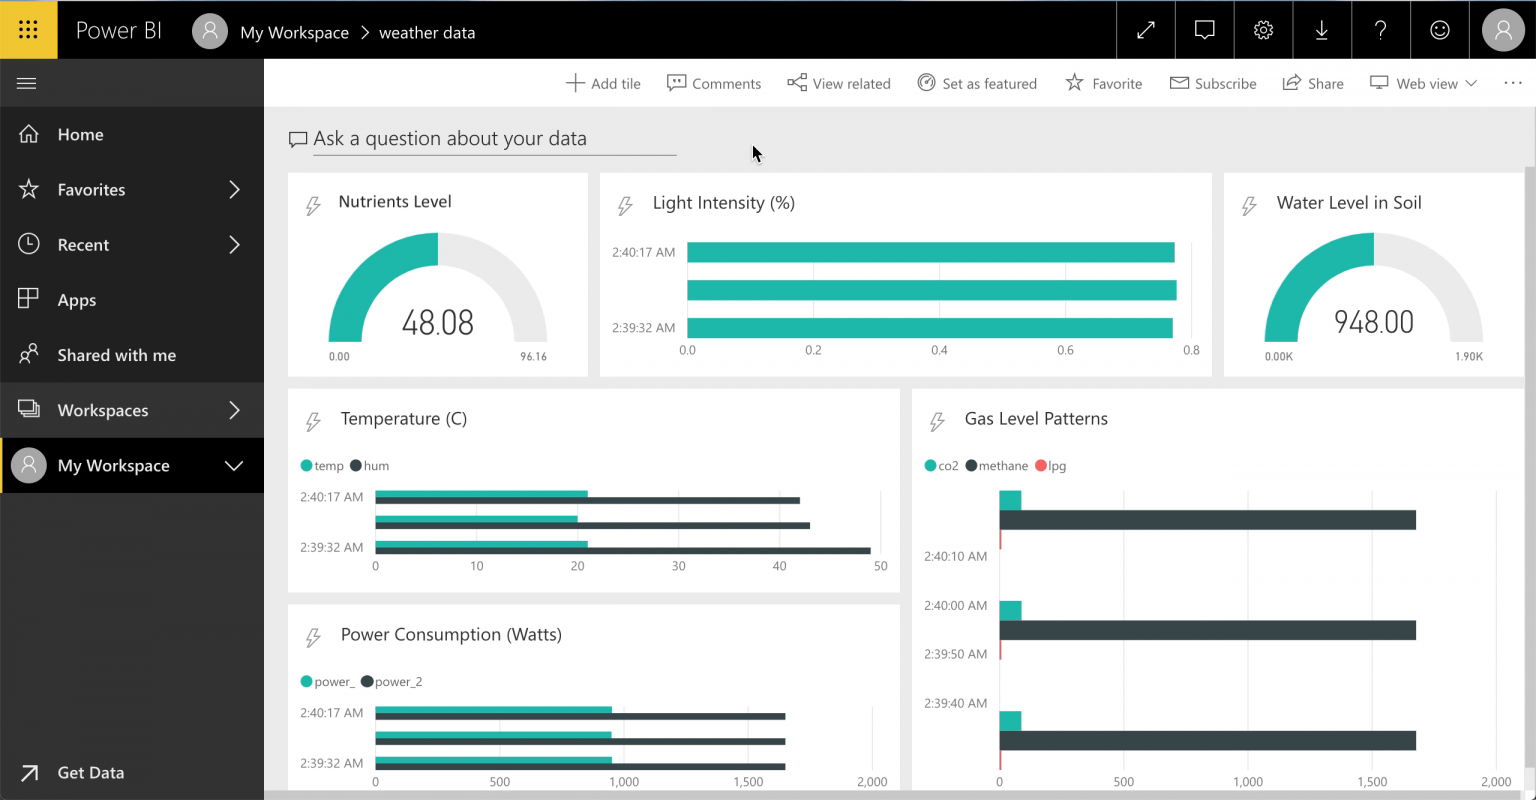Viewport: 1536px width, 800px height.
Task: Click the Home house icon in sidebar
Action: (x=29, y=134)
